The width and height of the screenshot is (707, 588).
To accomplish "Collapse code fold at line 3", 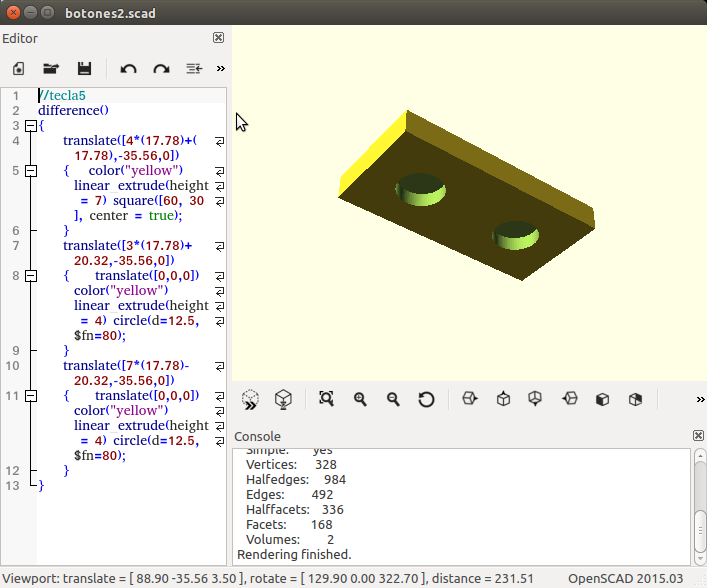I will (x=31, y=126).
